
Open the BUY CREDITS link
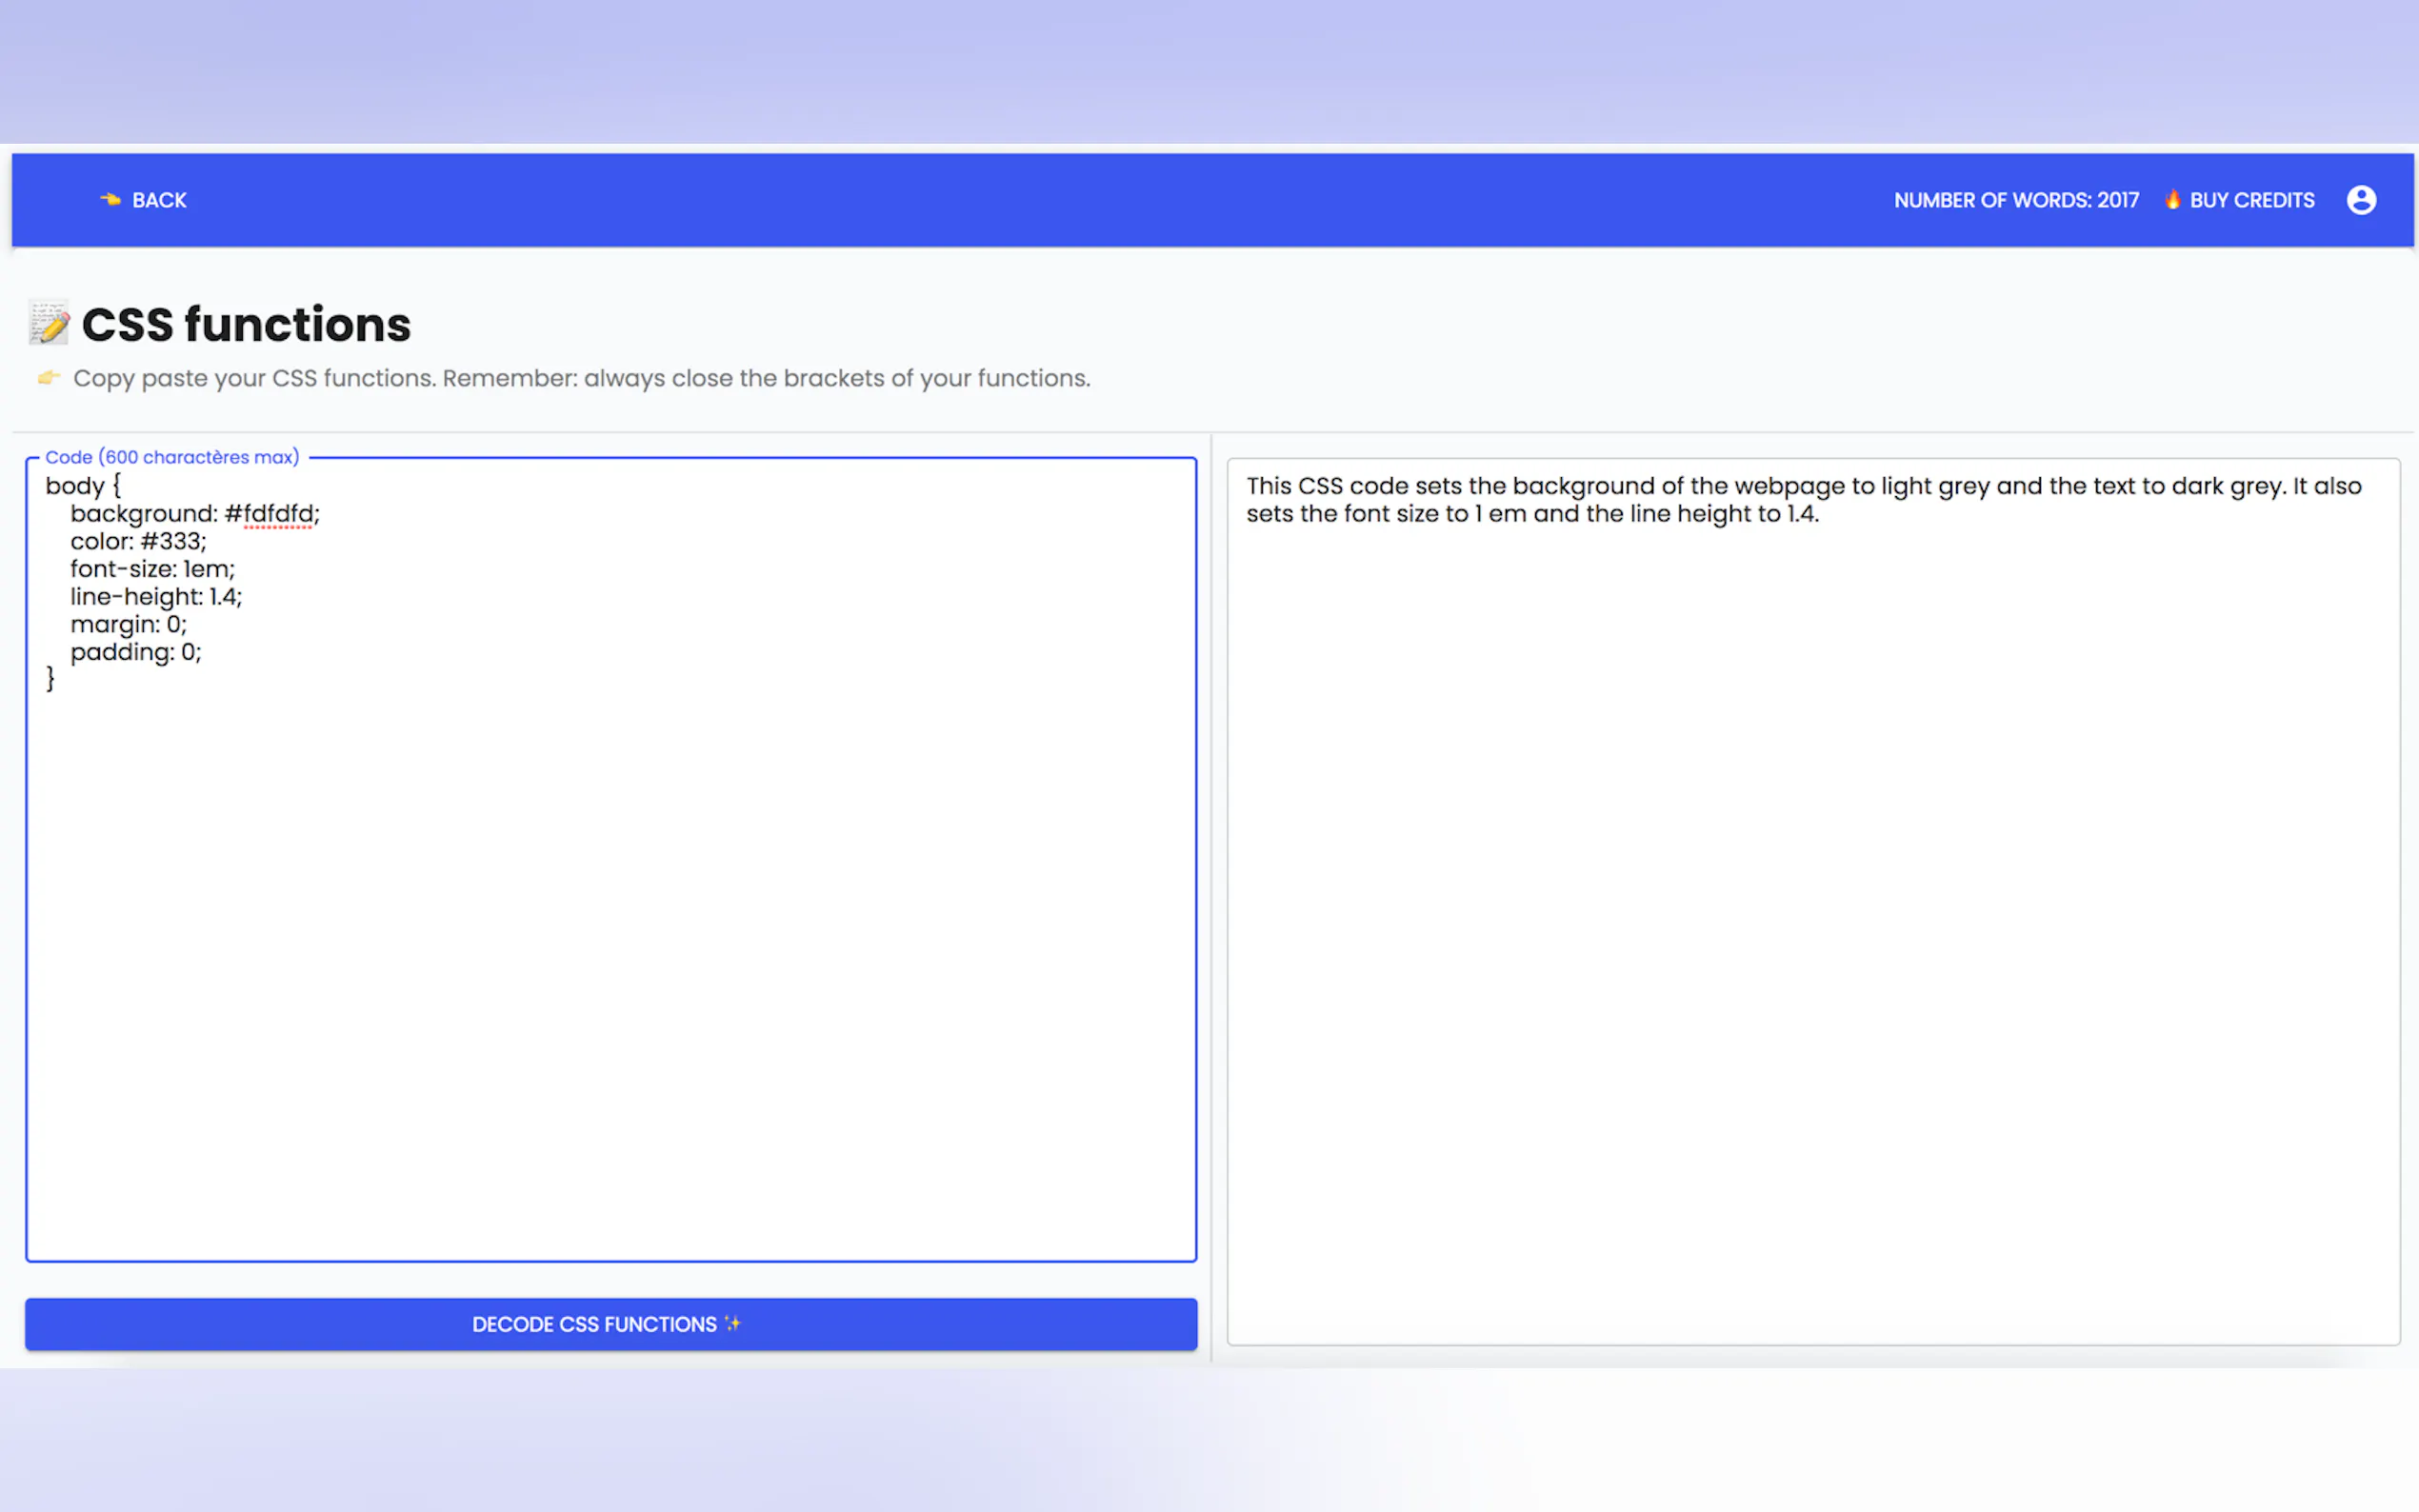click(2251, 200)
